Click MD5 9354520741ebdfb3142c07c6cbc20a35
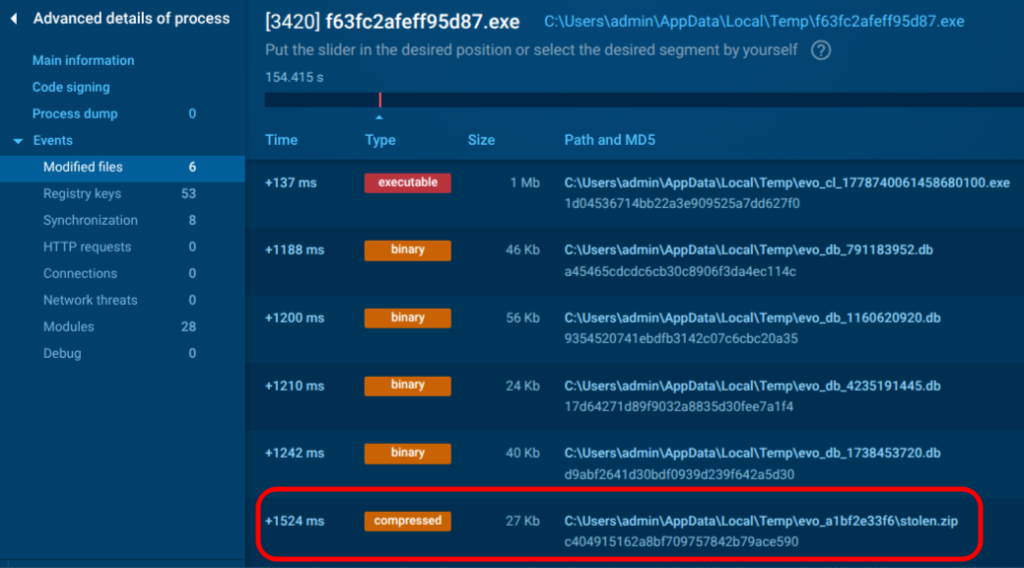Image resolution: width=1024 pixels, height=568 pixels. [x=680, y=339]
